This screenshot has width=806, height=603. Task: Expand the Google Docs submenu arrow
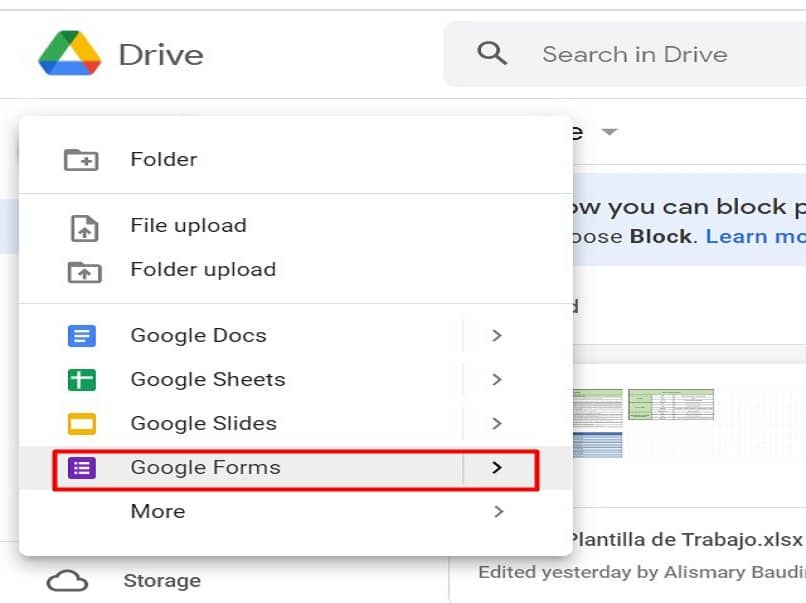(x=497, y=336)
